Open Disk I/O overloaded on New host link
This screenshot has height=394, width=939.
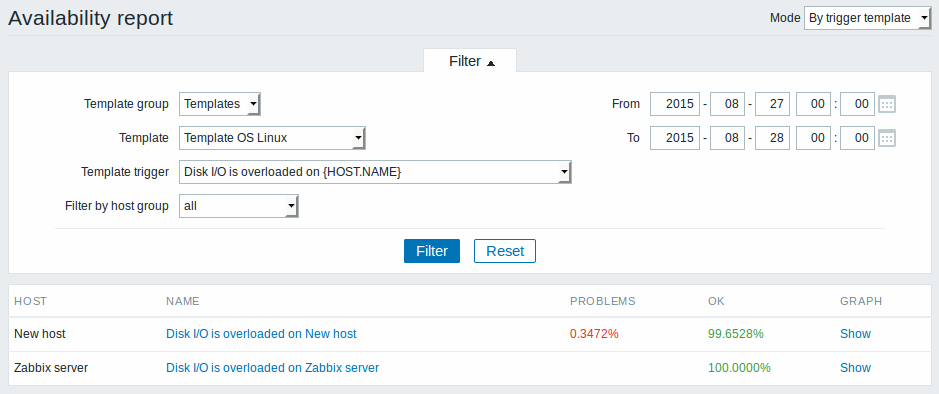click(x=261, y=334)
